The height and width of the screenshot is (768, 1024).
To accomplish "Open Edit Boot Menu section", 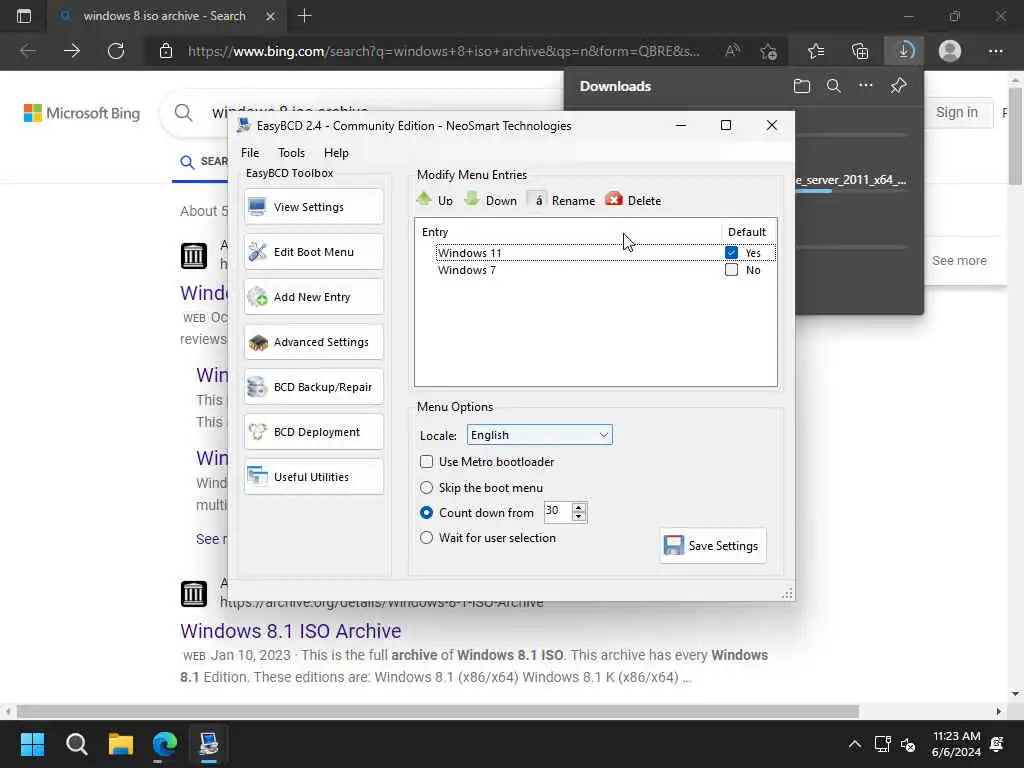I will tap(313, 252).
